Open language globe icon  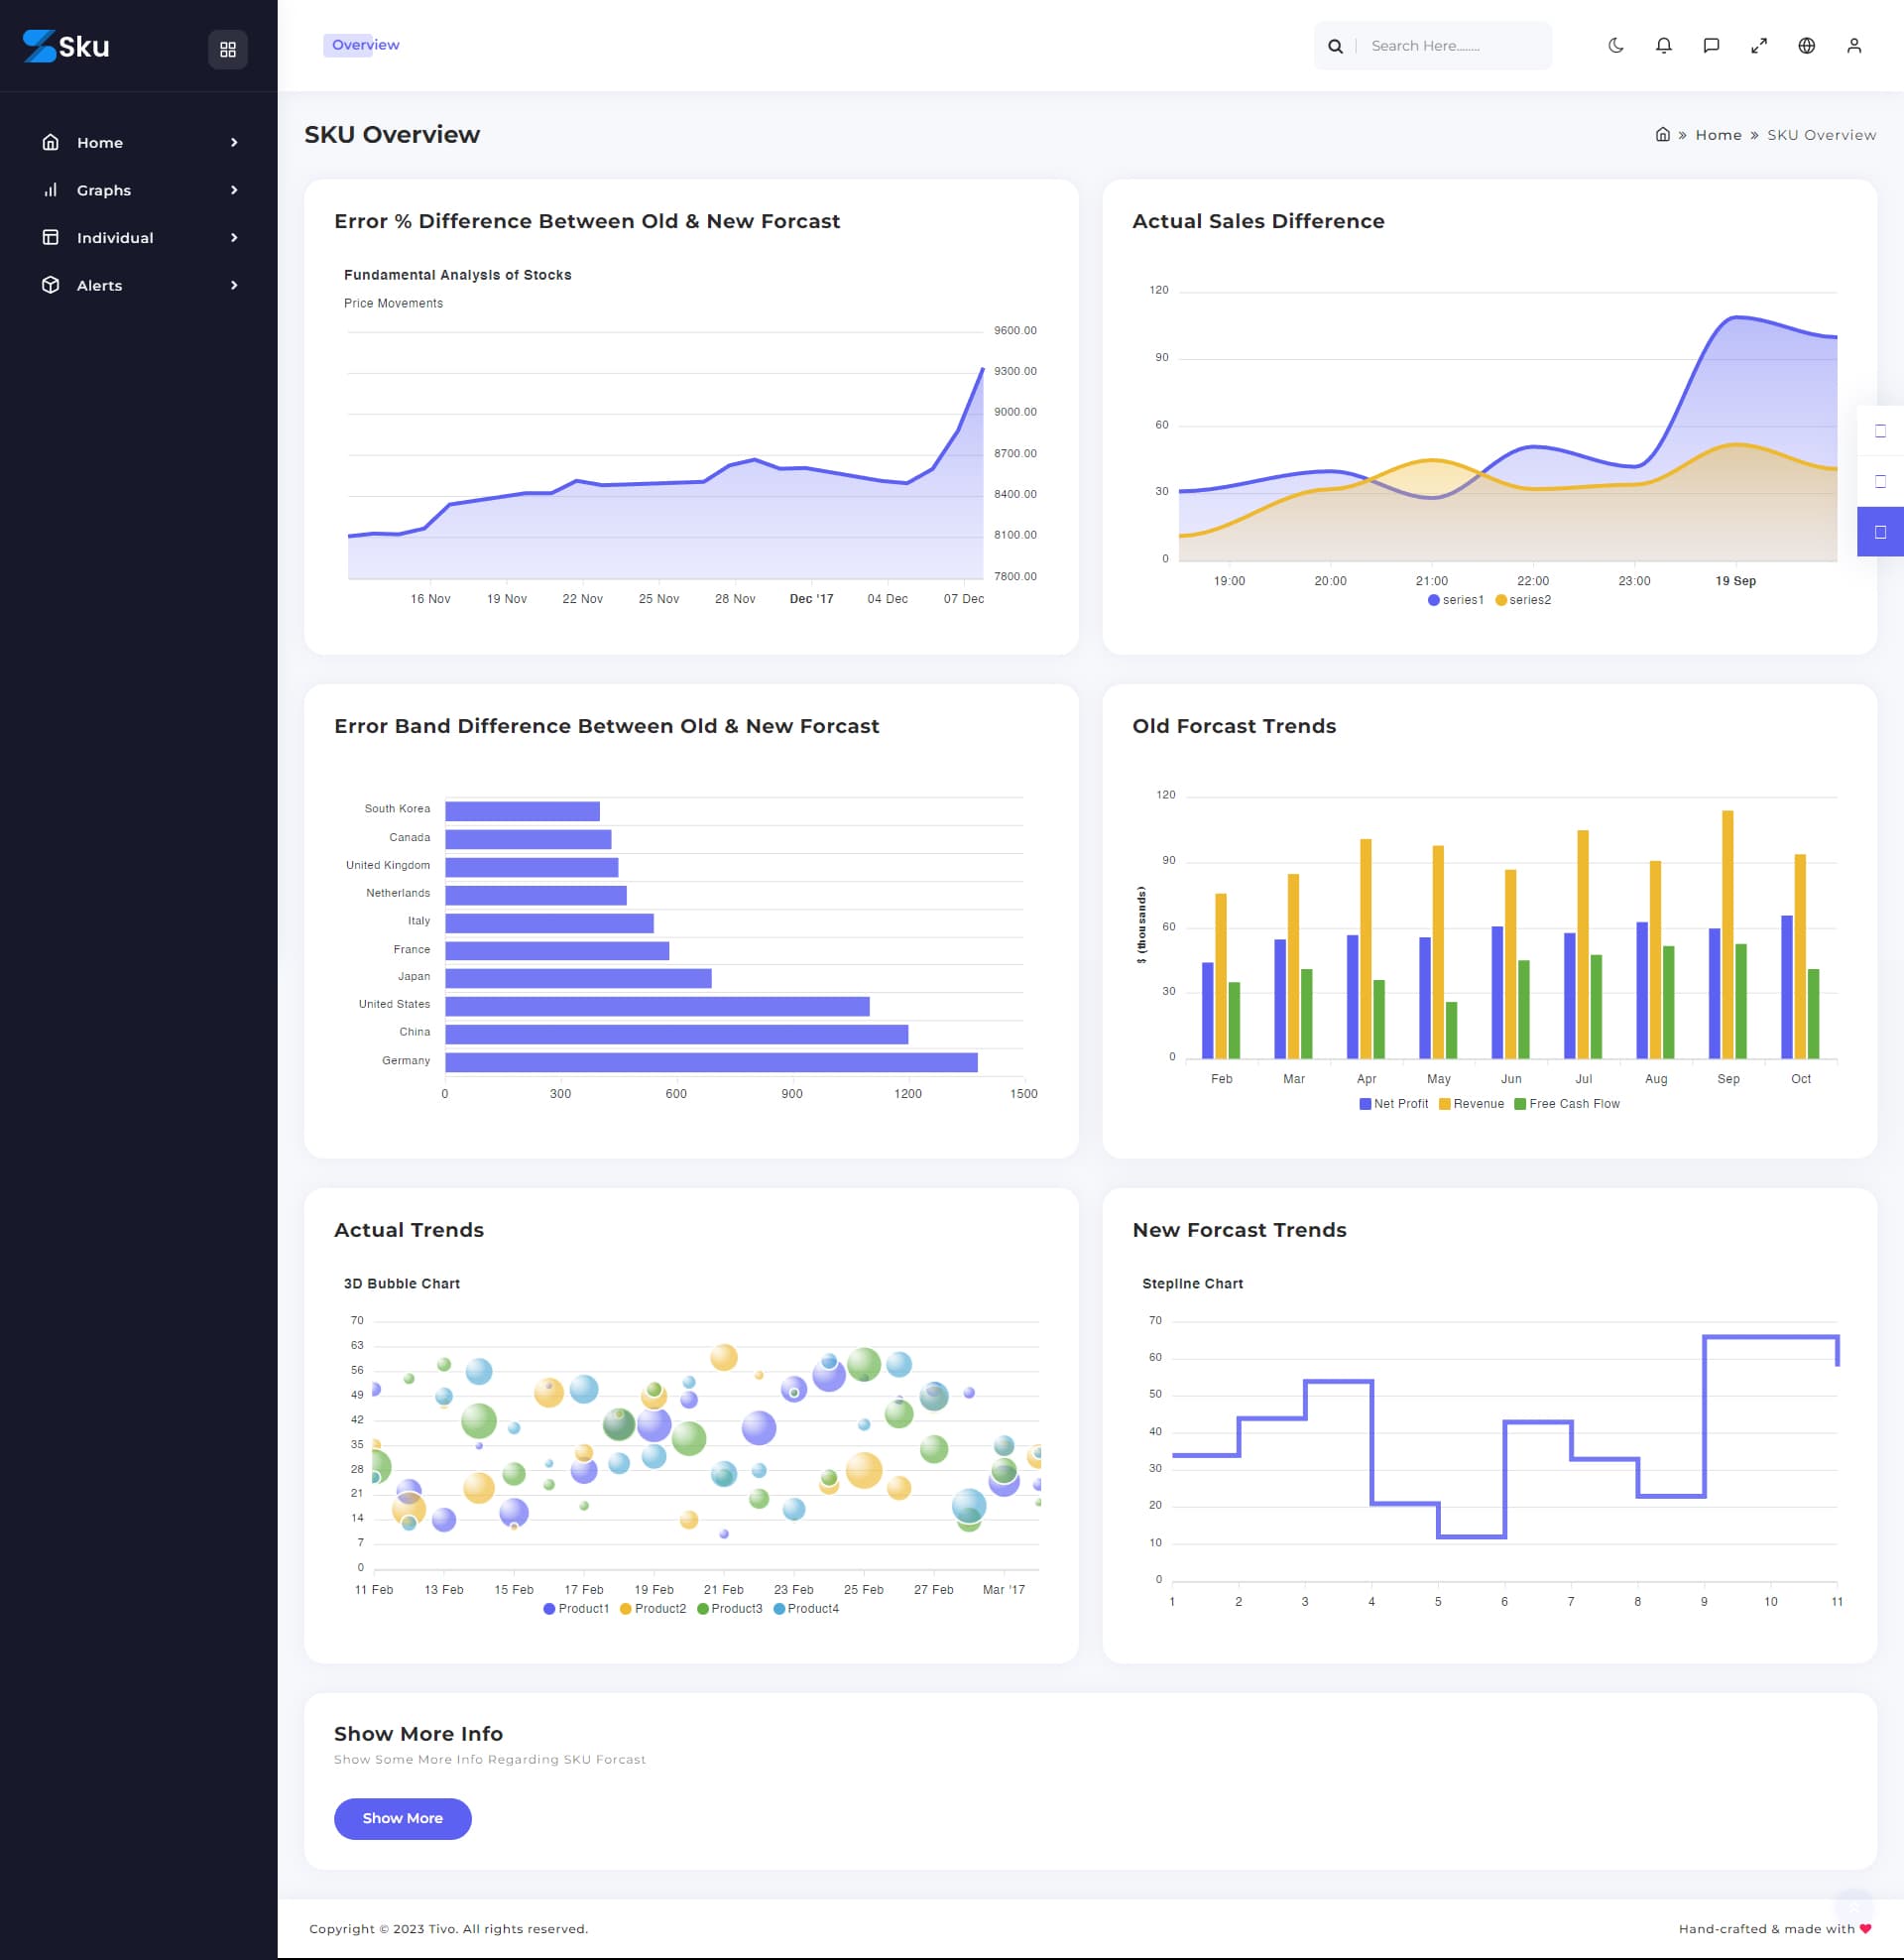pyautogui.click(x=1806, y=46)
